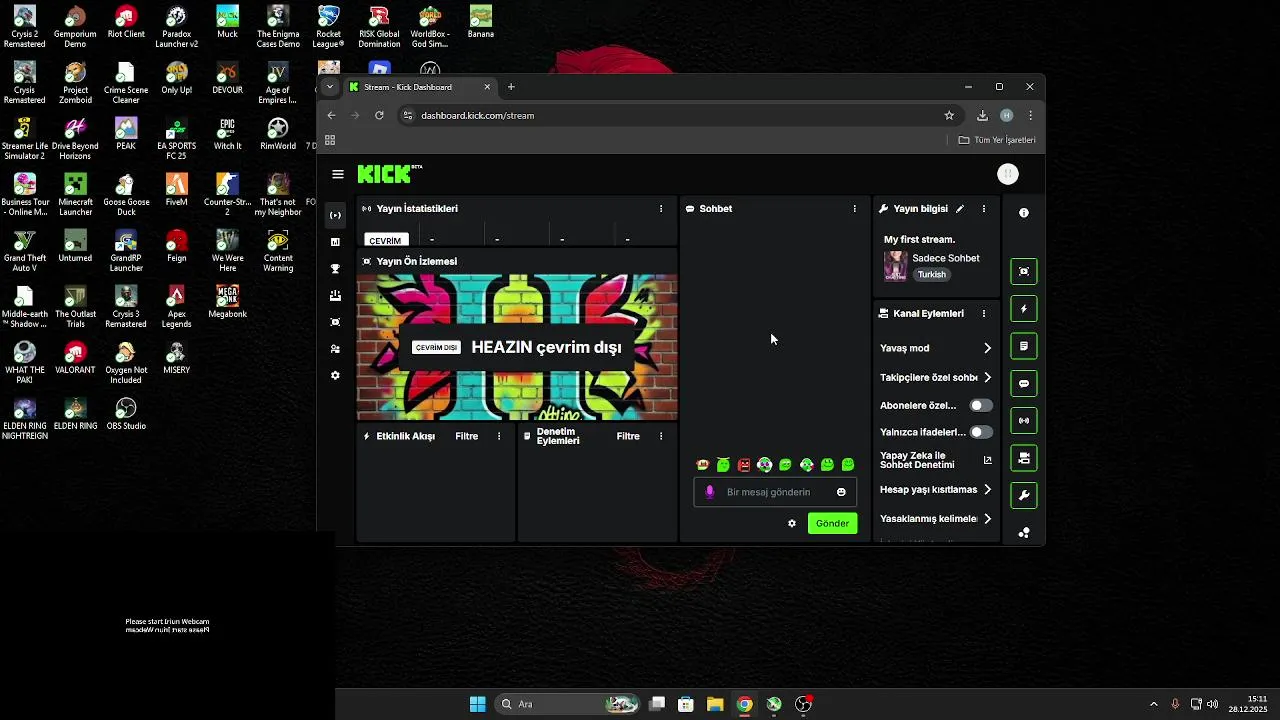The height and width of the screenshot is (720, 1280).
Task: Open Chrome apps grid in bookmarks bar
Action: [x=330, y=140]
